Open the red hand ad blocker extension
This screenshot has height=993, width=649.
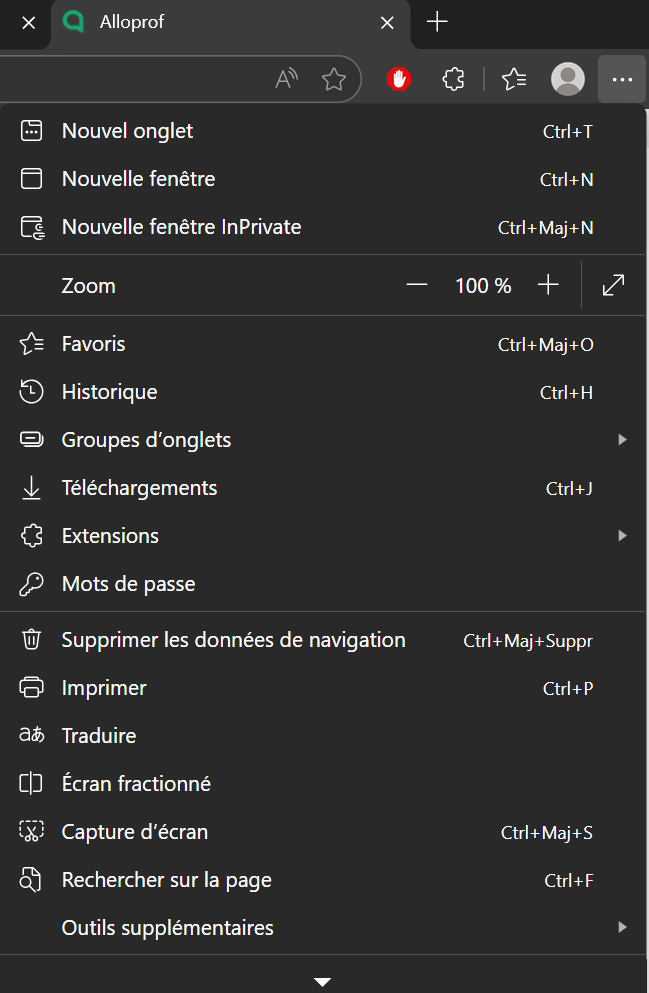[x=400, y=79]
